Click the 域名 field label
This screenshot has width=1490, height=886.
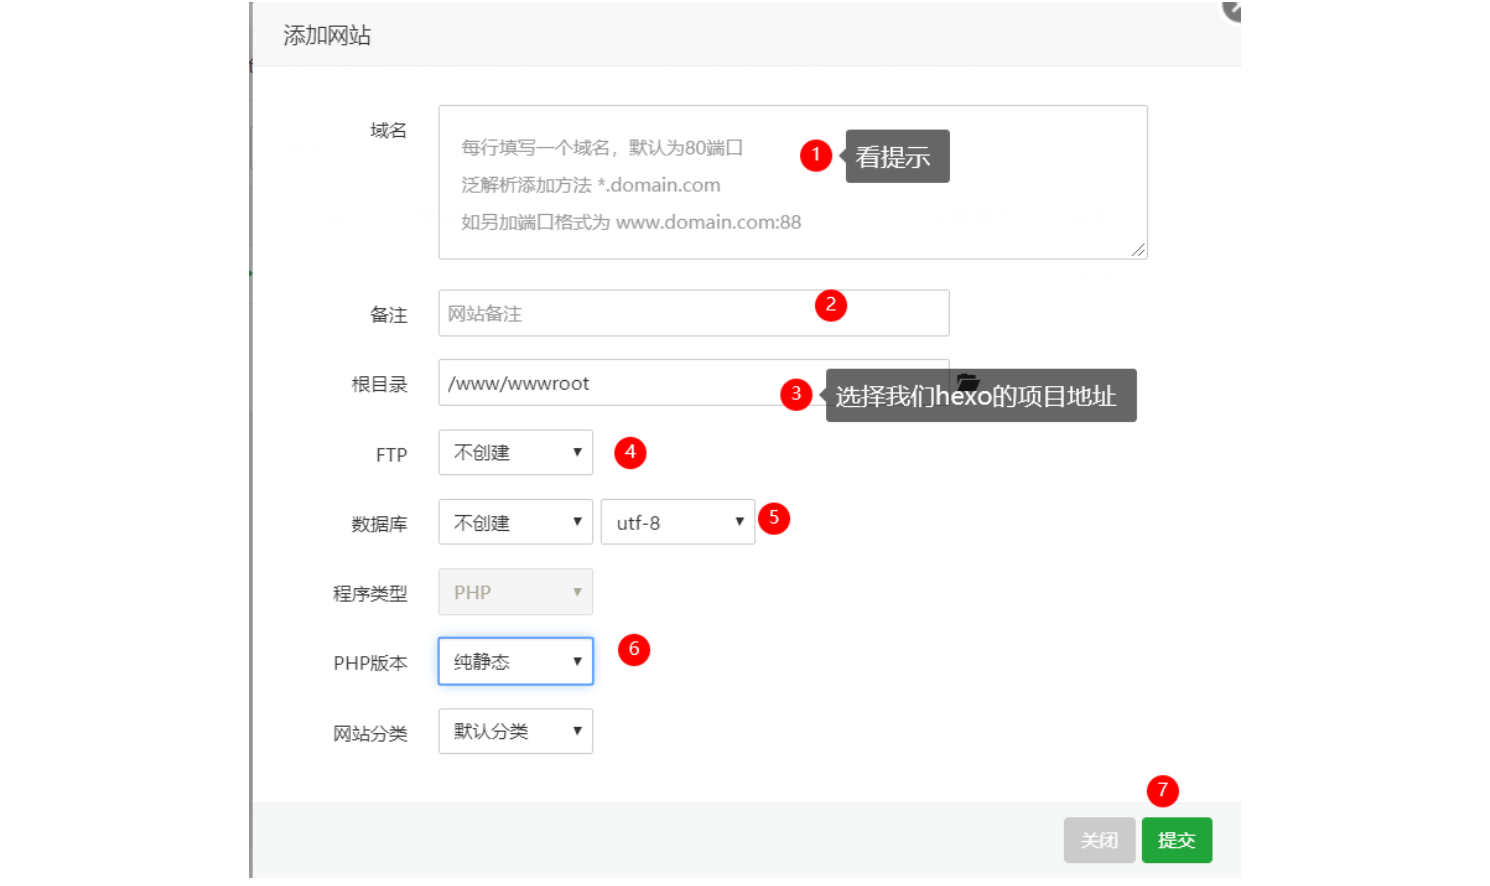tap(388, 131)
